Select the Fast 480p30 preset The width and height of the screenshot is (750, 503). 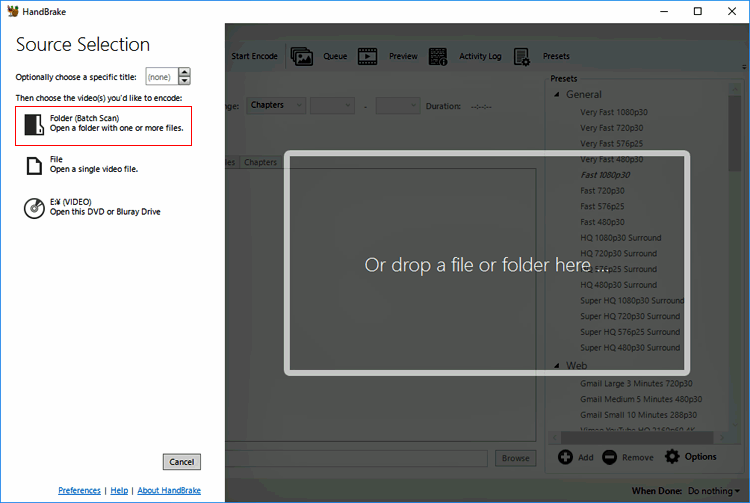tap(603, 222)
